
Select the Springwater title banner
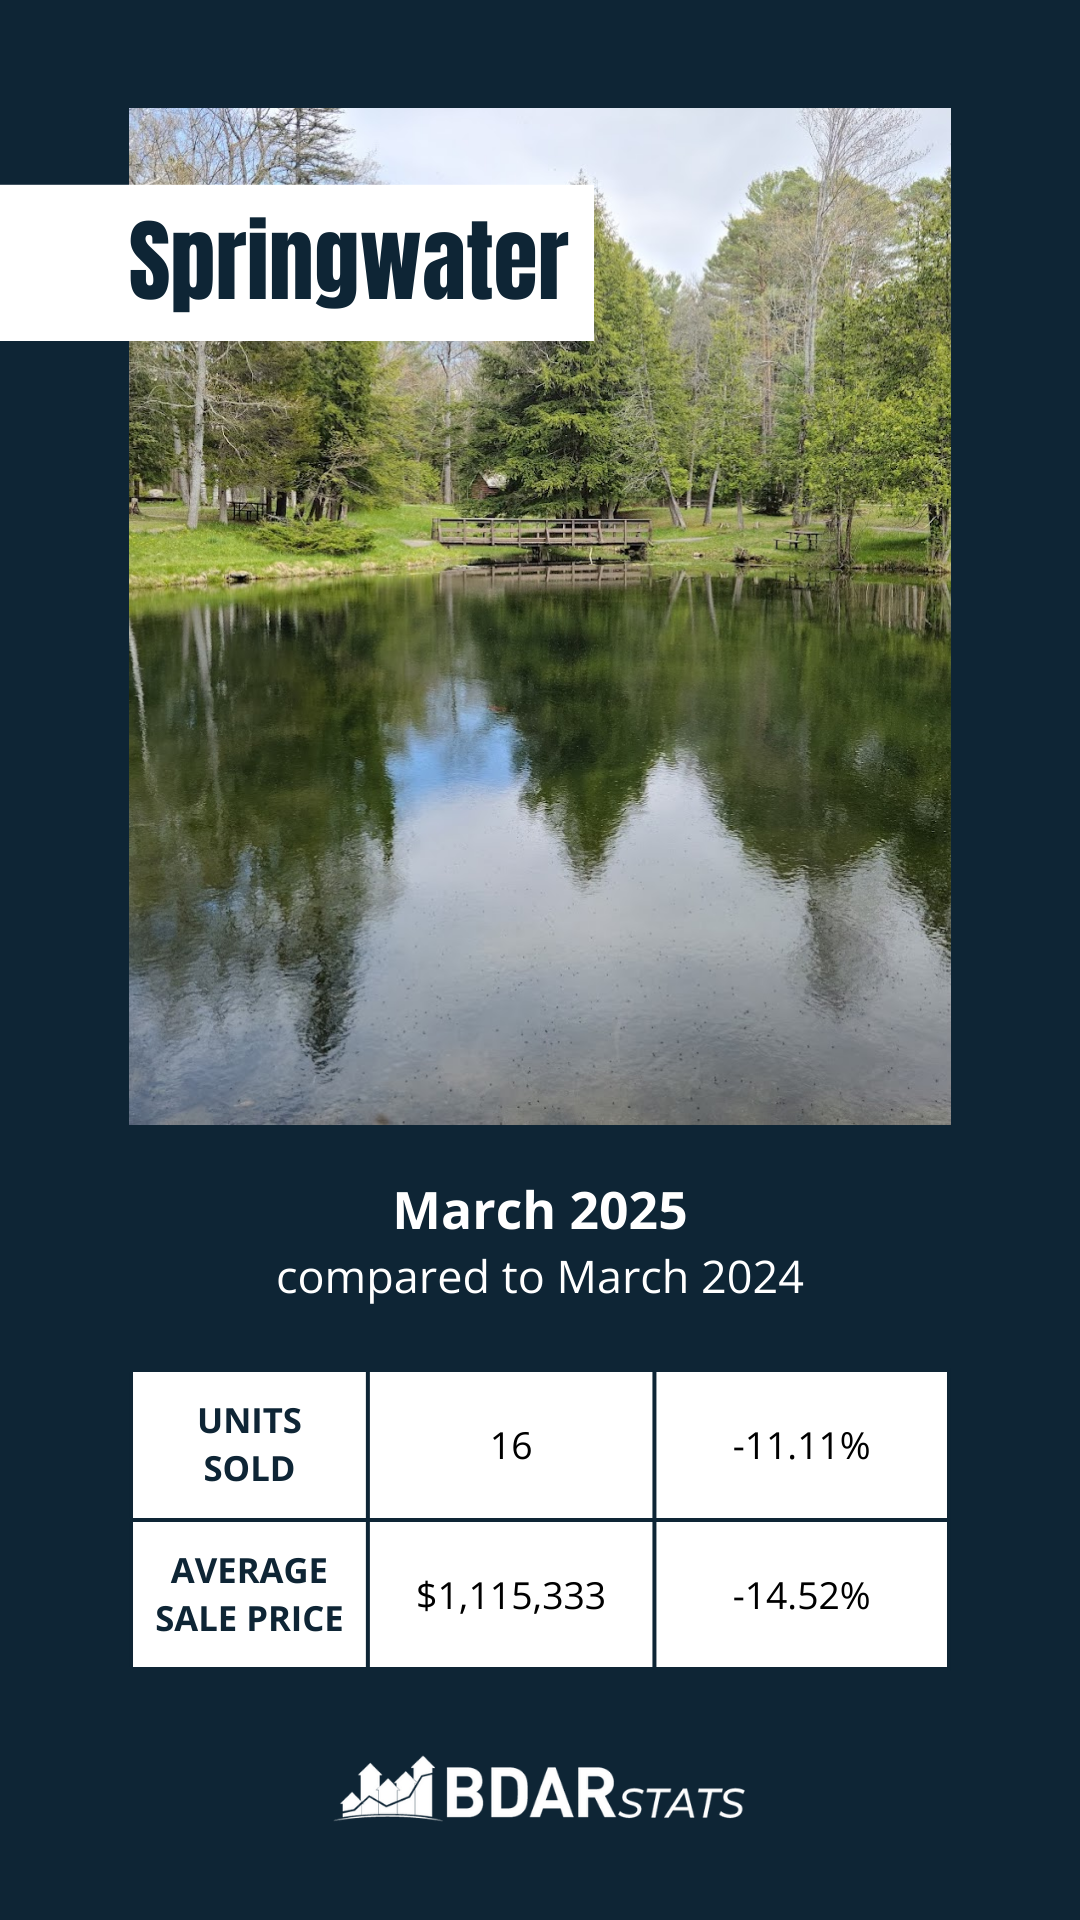pyautogui.click(x=297, y=263)
